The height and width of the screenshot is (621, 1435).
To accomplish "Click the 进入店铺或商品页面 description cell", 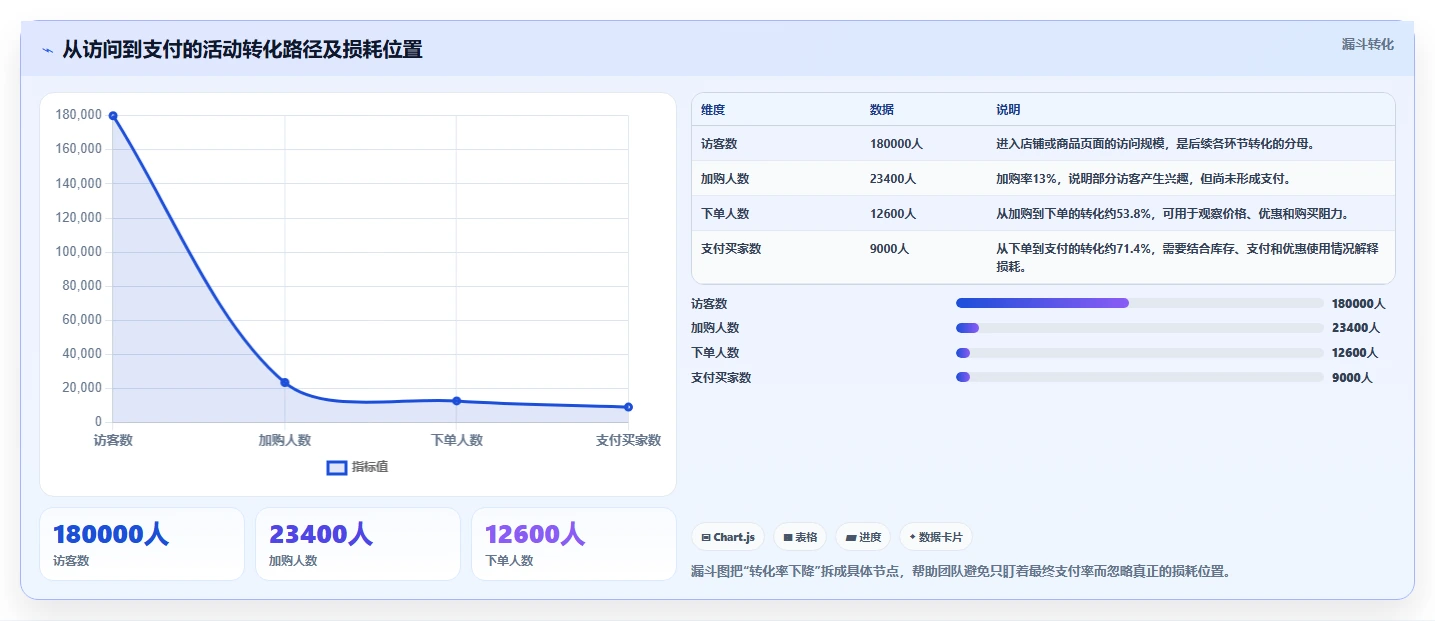I will coord(1155,144).
